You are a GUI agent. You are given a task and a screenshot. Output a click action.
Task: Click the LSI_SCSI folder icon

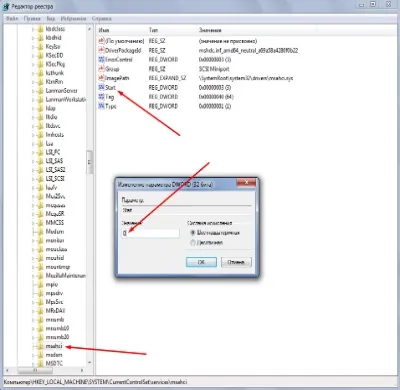[x=40, y=179]
